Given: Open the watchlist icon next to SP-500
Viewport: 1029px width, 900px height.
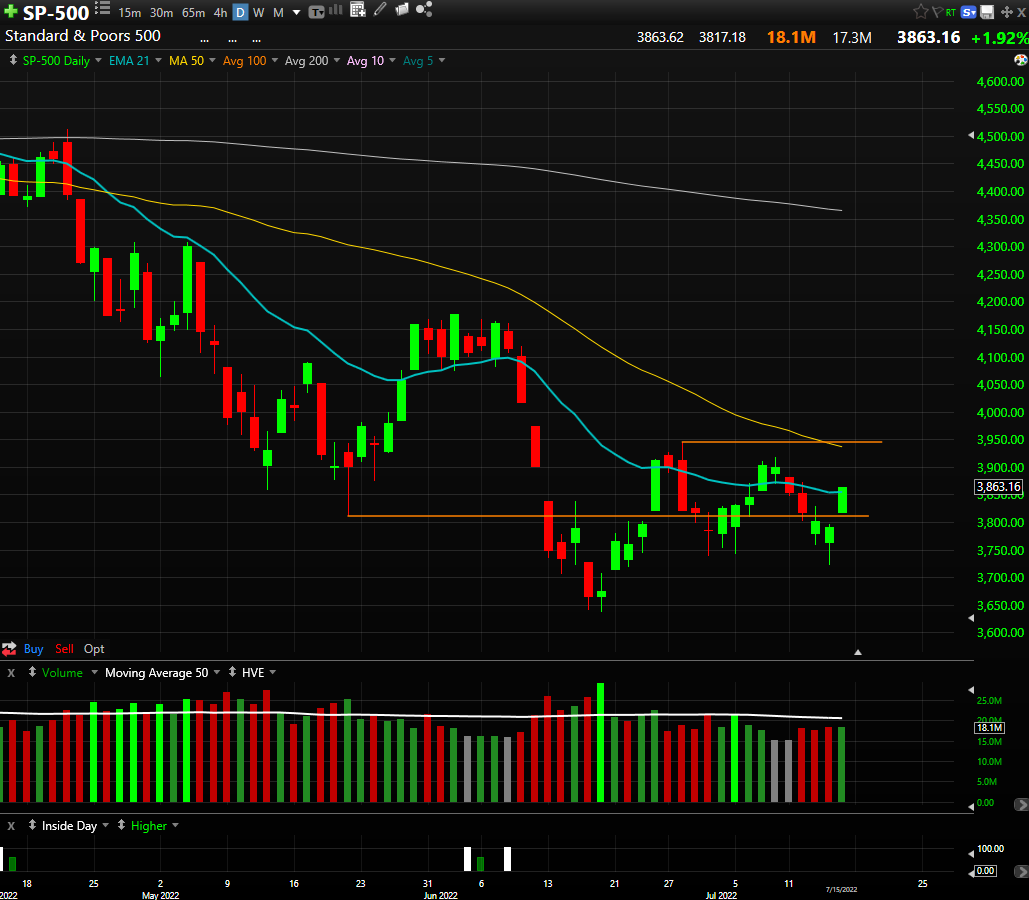Looking at the screenshot, I should pyautogui.click(x=102, y=9).
